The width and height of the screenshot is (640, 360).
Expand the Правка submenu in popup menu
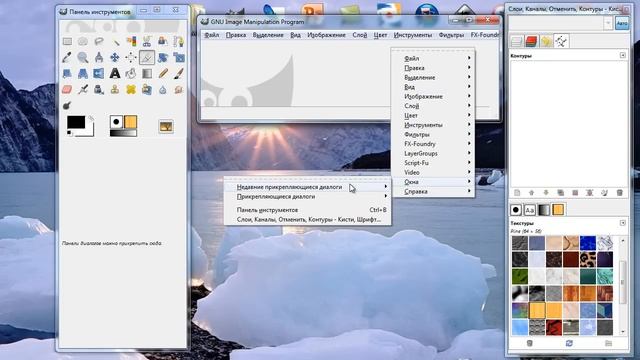(x=433, y=68)
